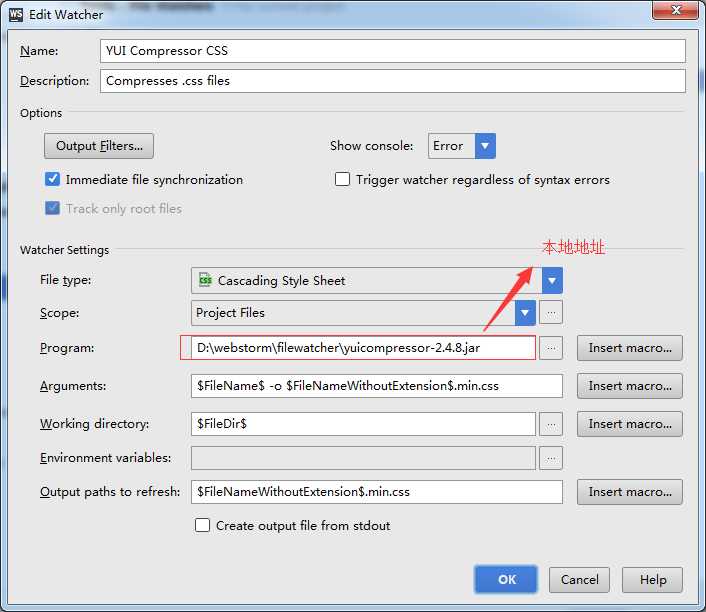Insert macro for the Program field

point(630,348)
